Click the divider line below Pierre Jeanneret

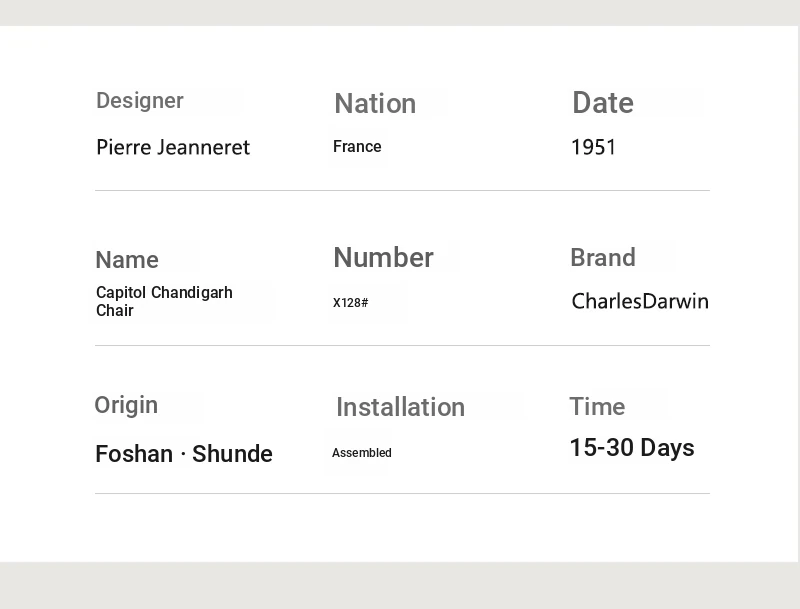pyautogui.click(x=402, y=190)
